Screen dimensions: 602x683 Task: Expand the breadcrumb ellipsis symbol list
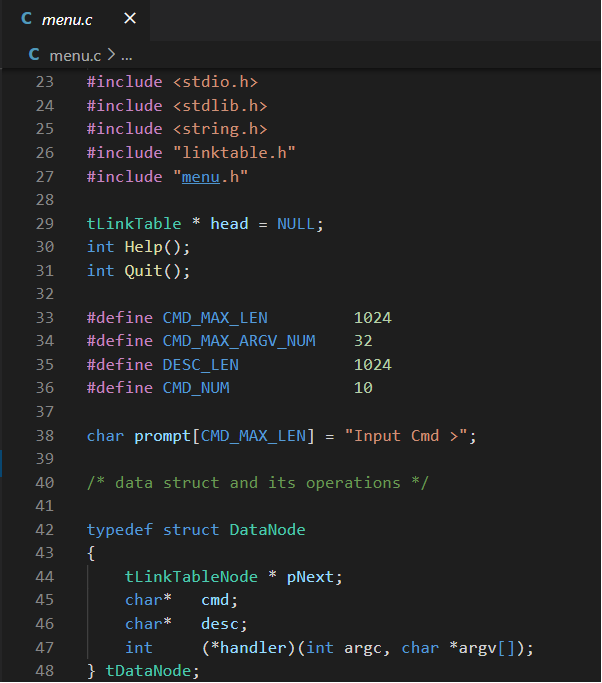126,54
